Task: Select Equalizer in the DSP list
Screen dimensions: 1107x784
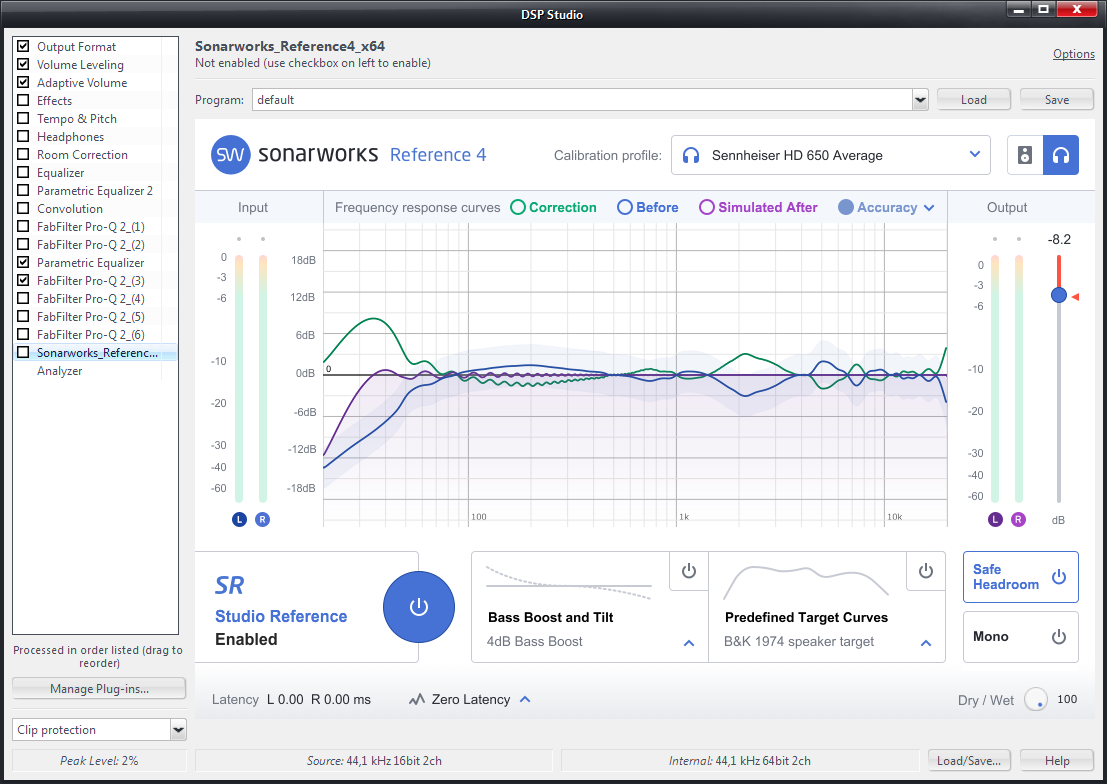Action: tap(61, 172)
